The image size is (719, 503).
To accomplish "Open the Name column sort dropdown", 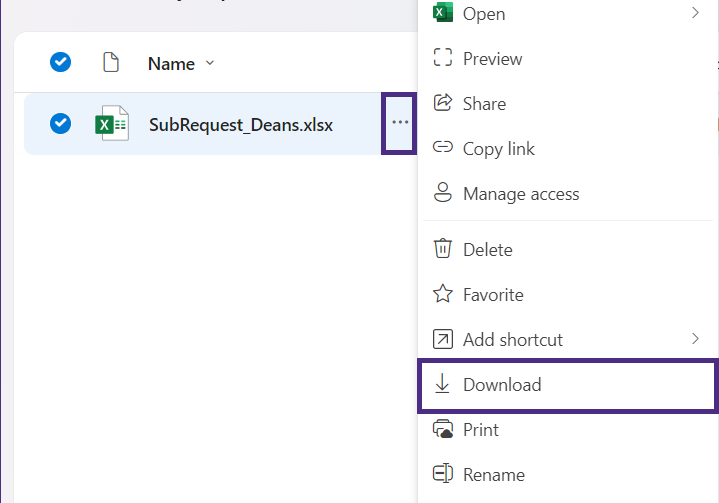I will point(210,63).
